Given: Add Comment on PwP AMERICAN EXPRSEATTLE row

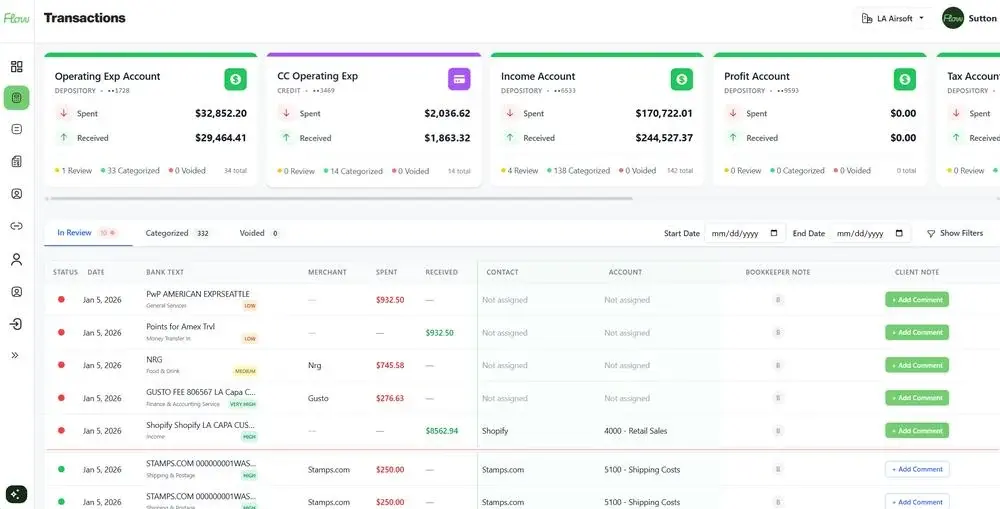Looking at the screenshot, I should click(x=917, y=300).
